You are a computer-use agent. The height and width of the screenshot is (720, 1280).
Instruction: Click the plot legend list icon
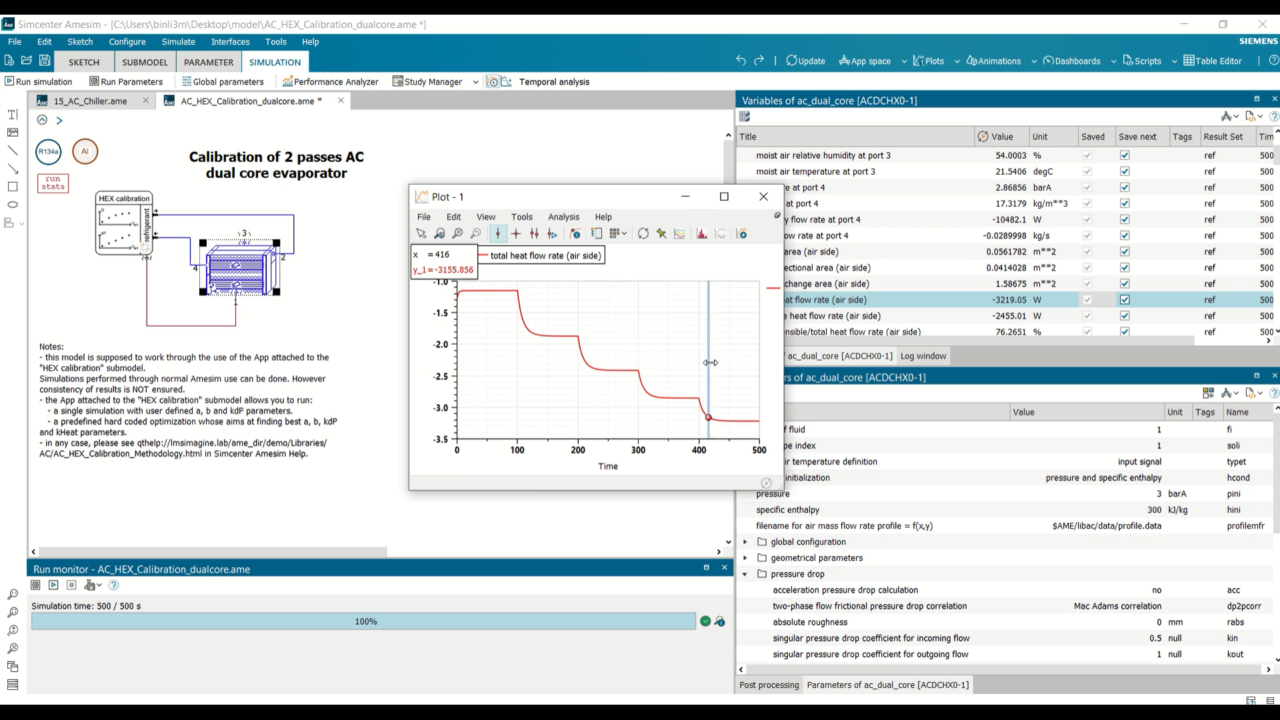pos(597,234)
